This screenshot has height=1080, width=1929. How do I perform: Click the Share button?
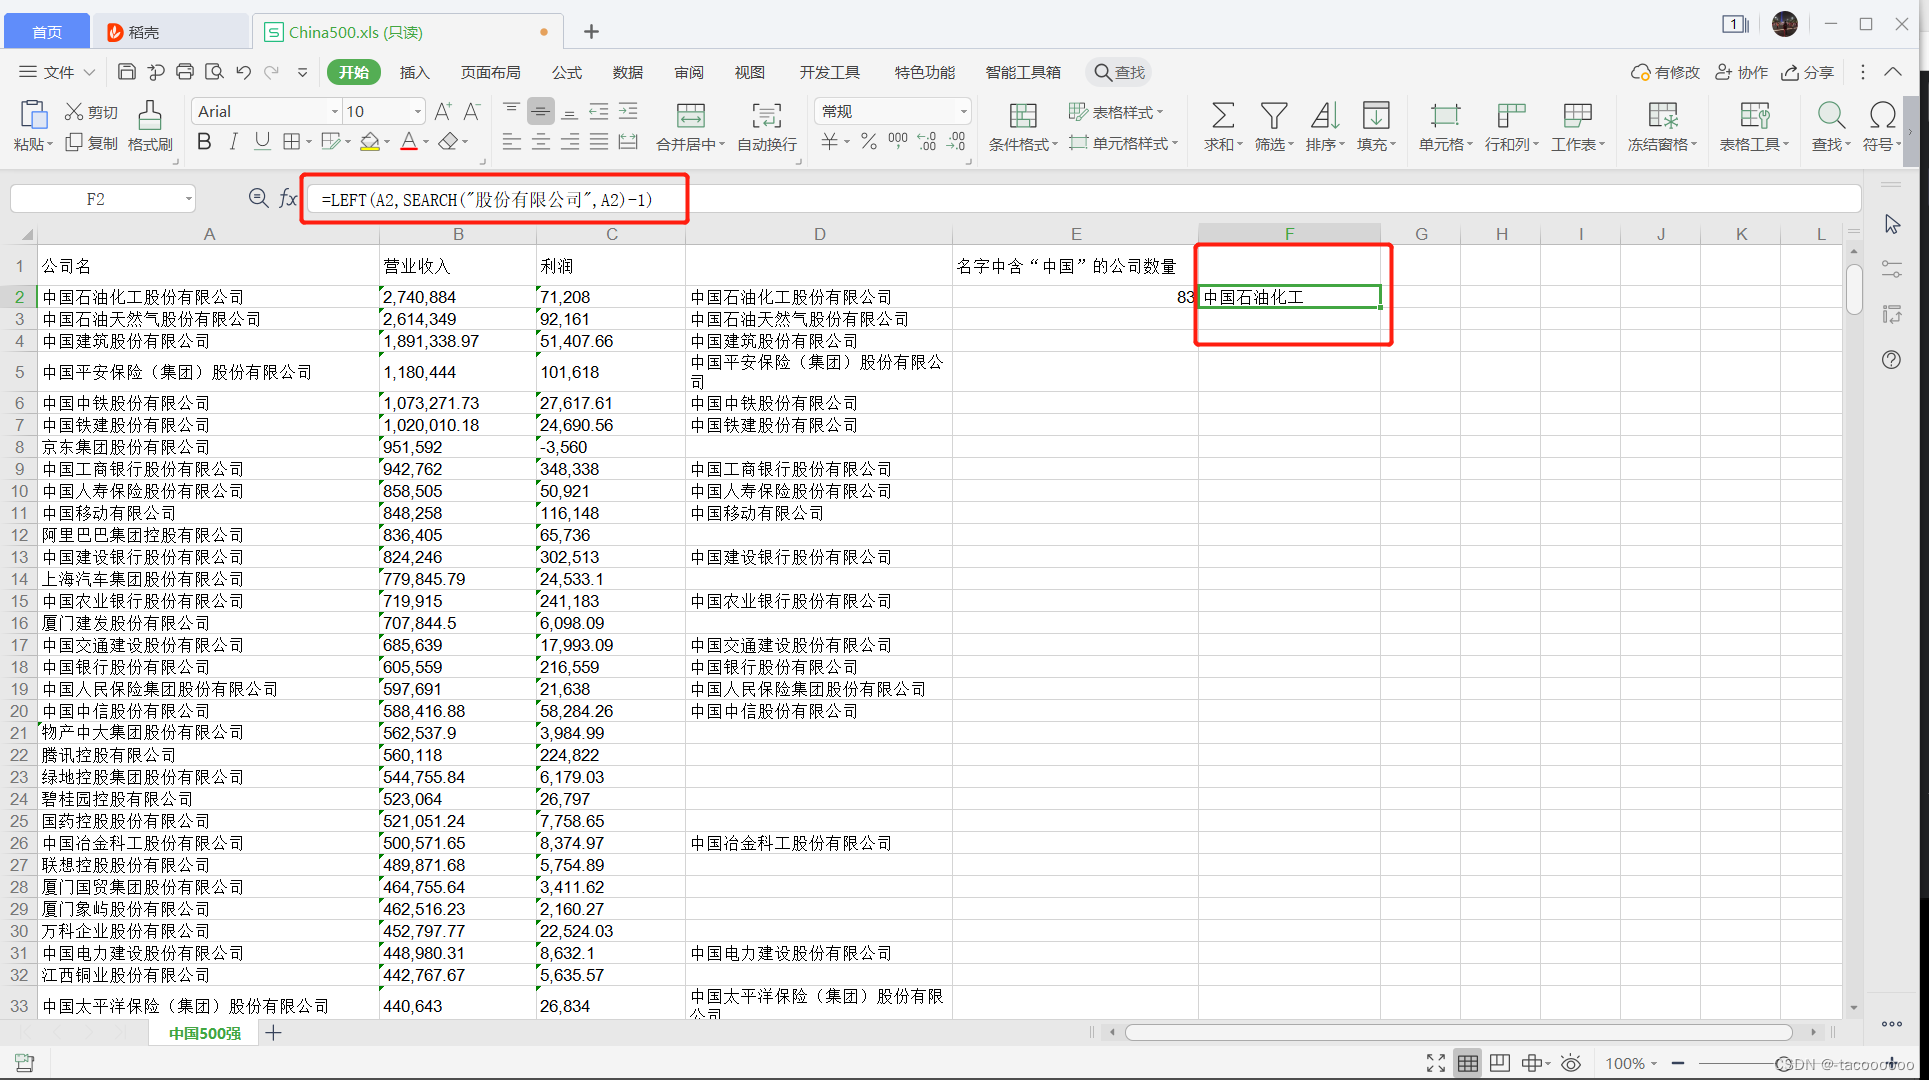(x=1808, y=72)
